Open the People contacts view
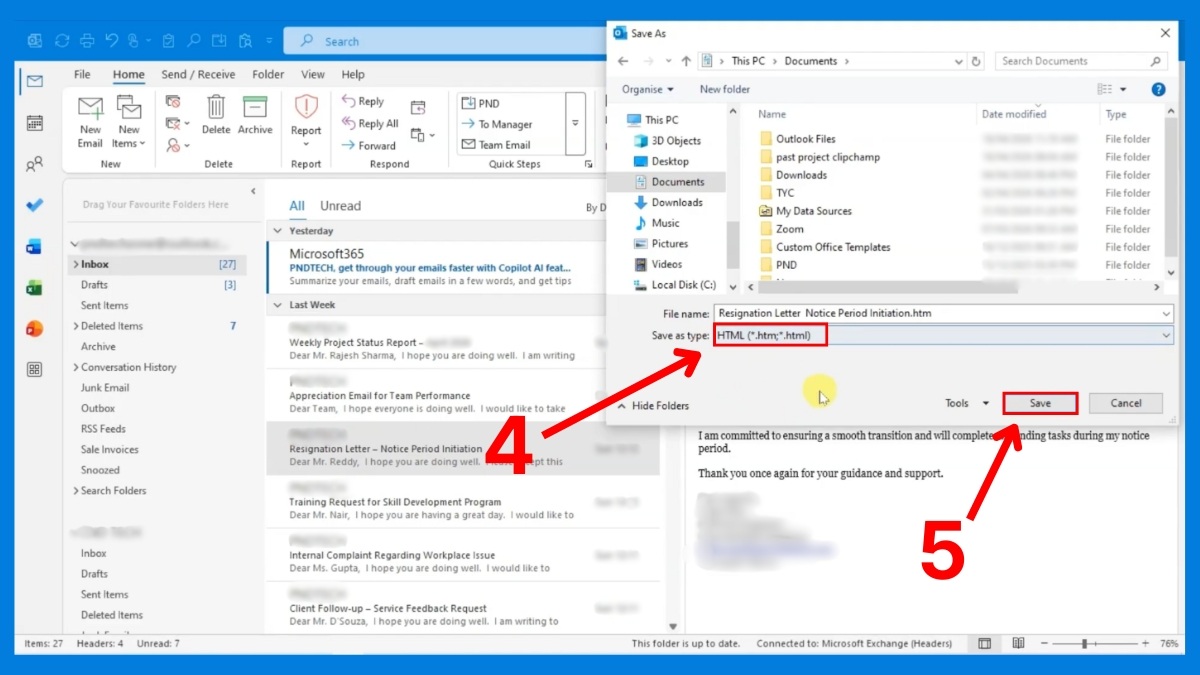 (35, 164)
